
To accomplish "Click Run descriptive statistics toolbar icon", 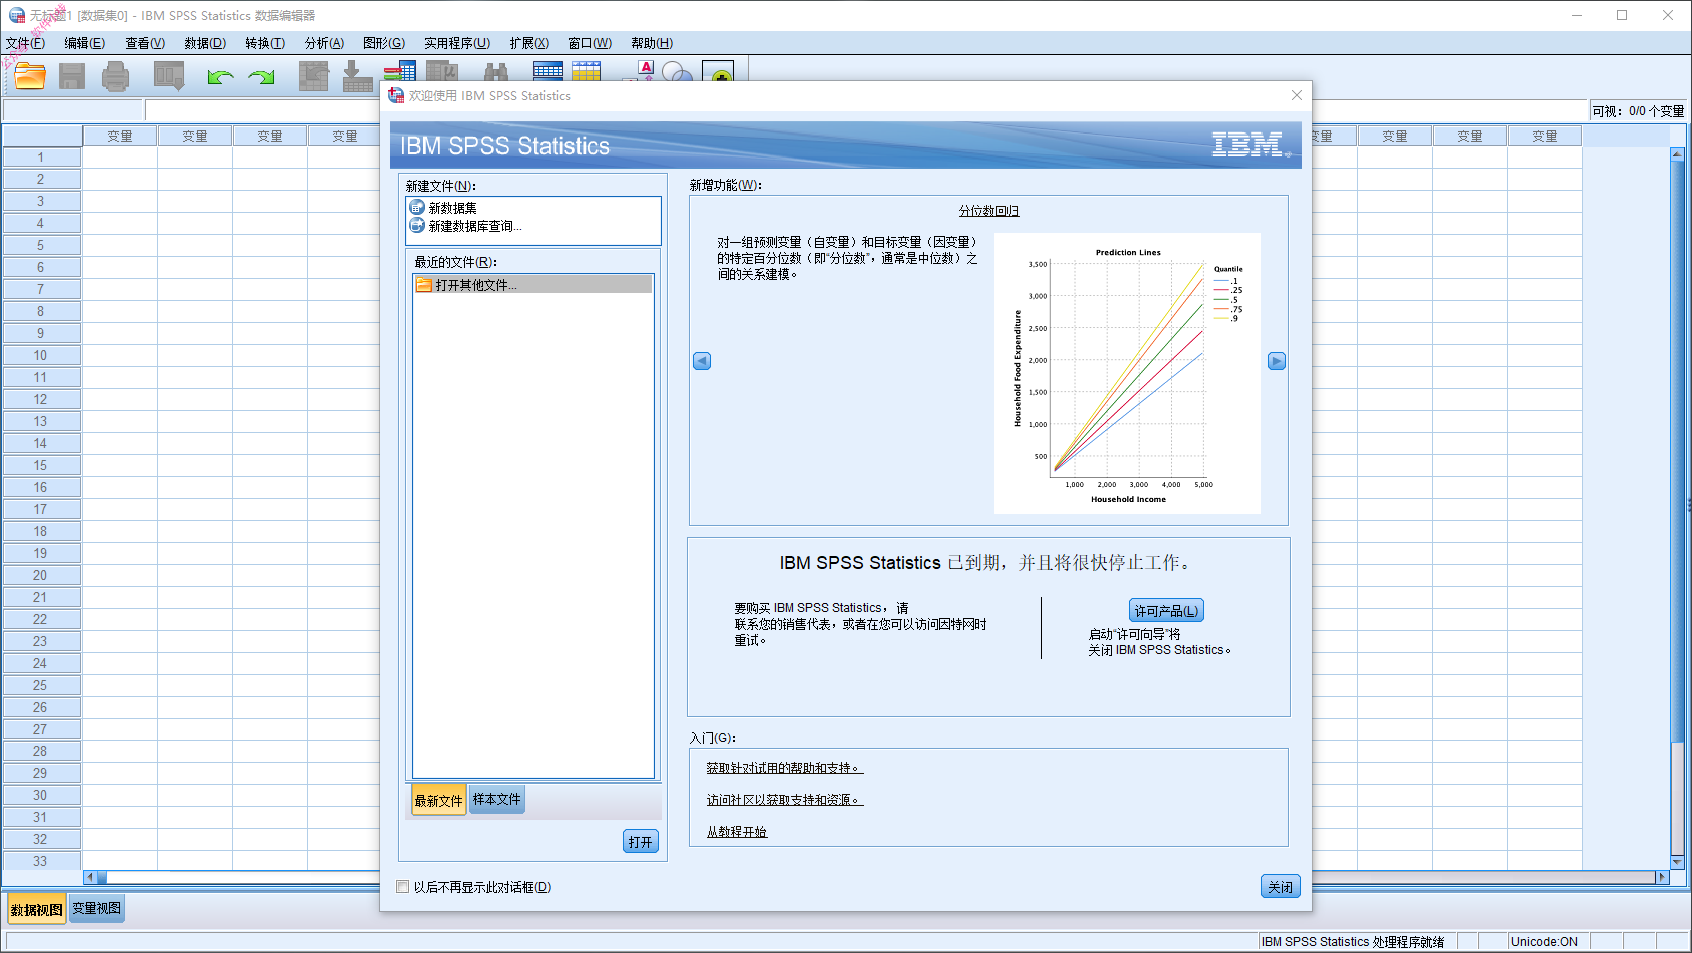I will [441, 71].
